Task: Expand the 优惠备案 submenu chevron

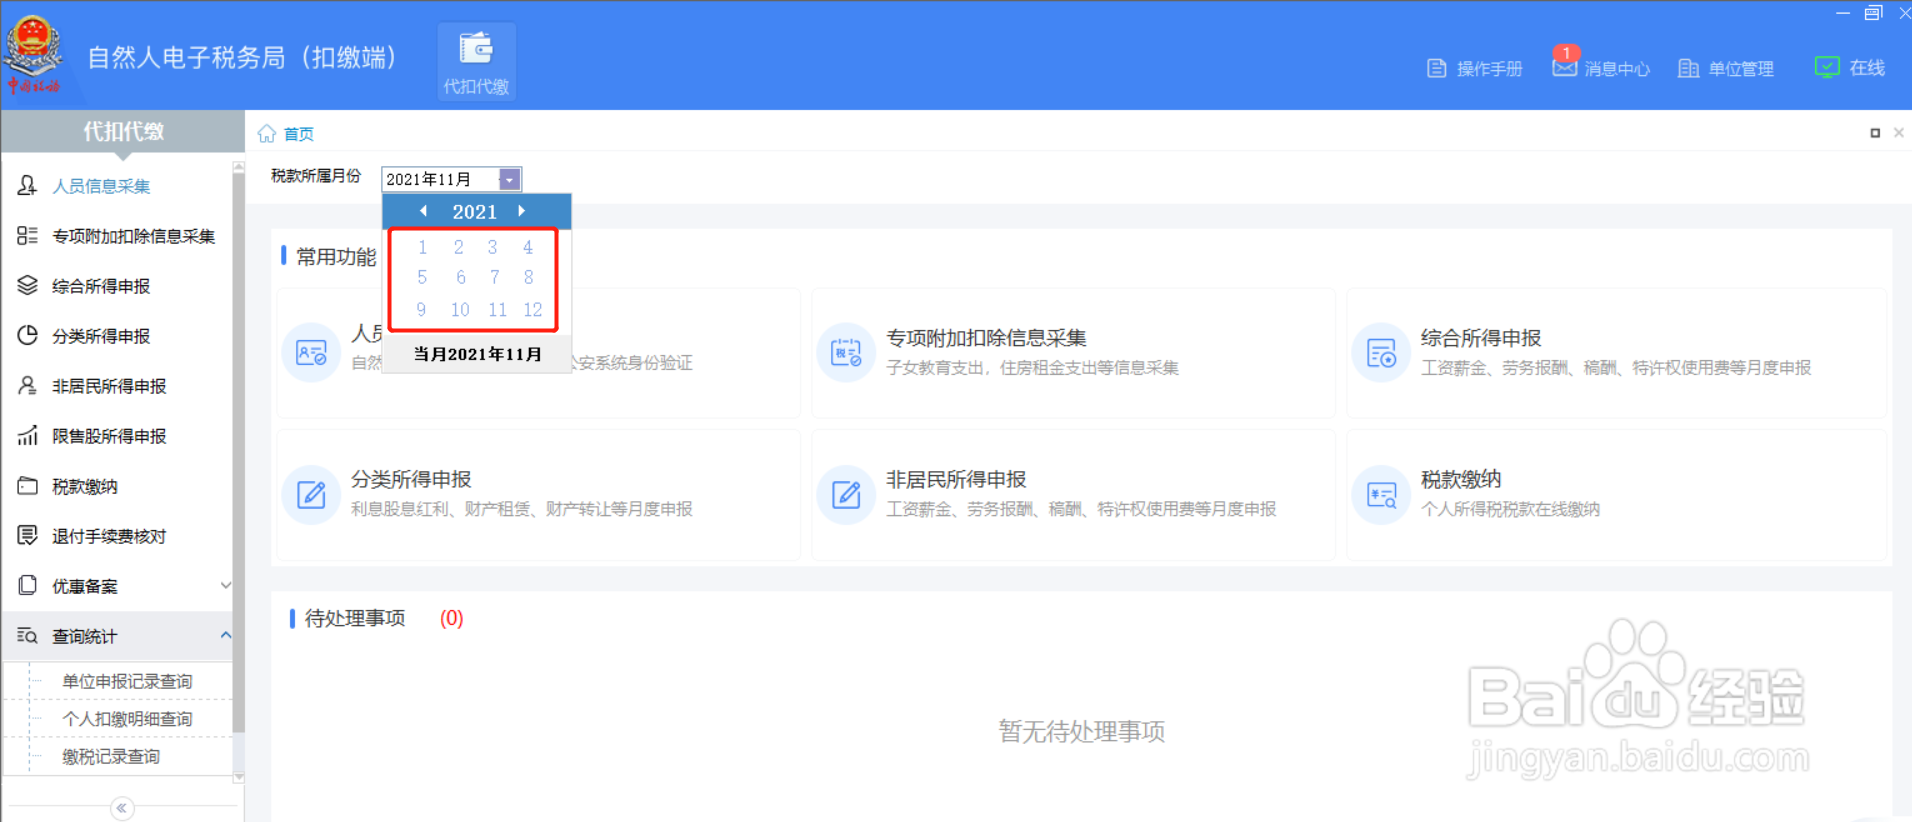Action: click(x=225, y=585)
